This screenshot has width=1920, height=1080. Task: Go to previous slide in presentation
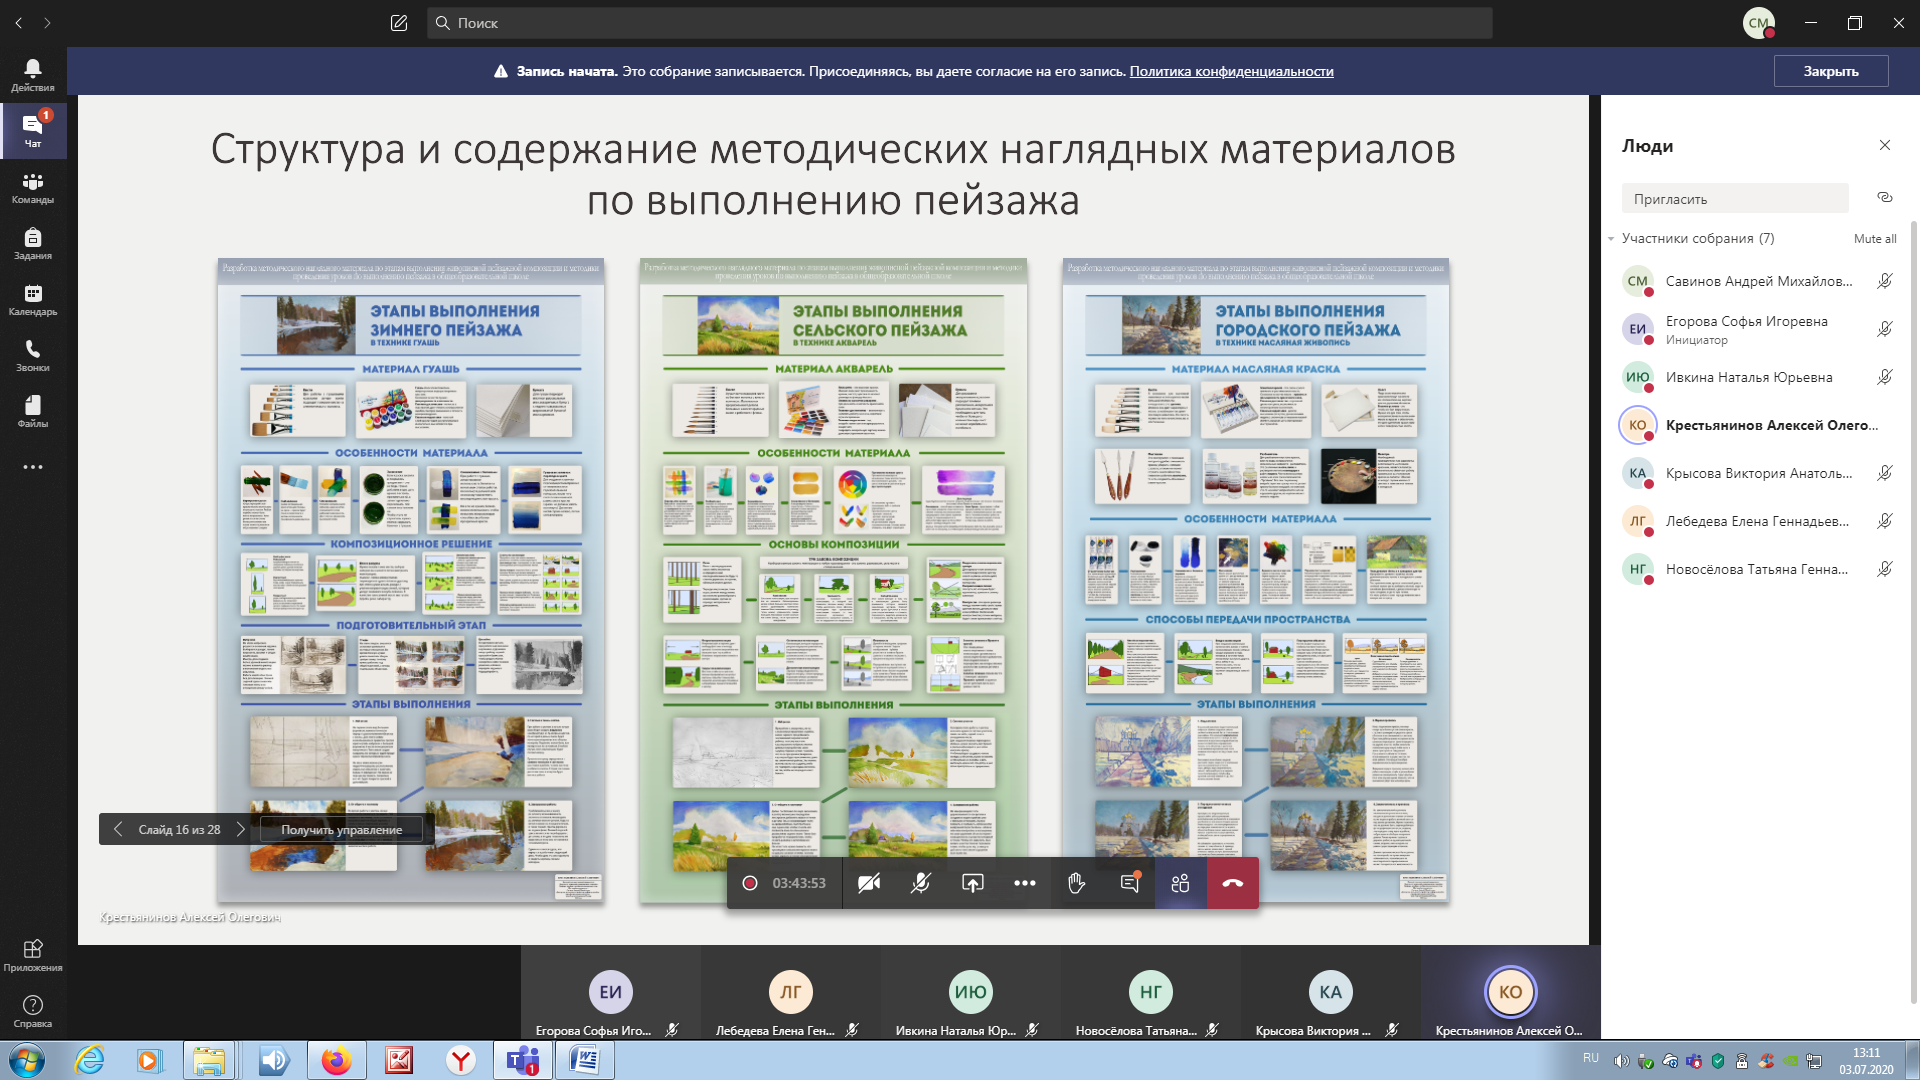[x=118, y=829]
